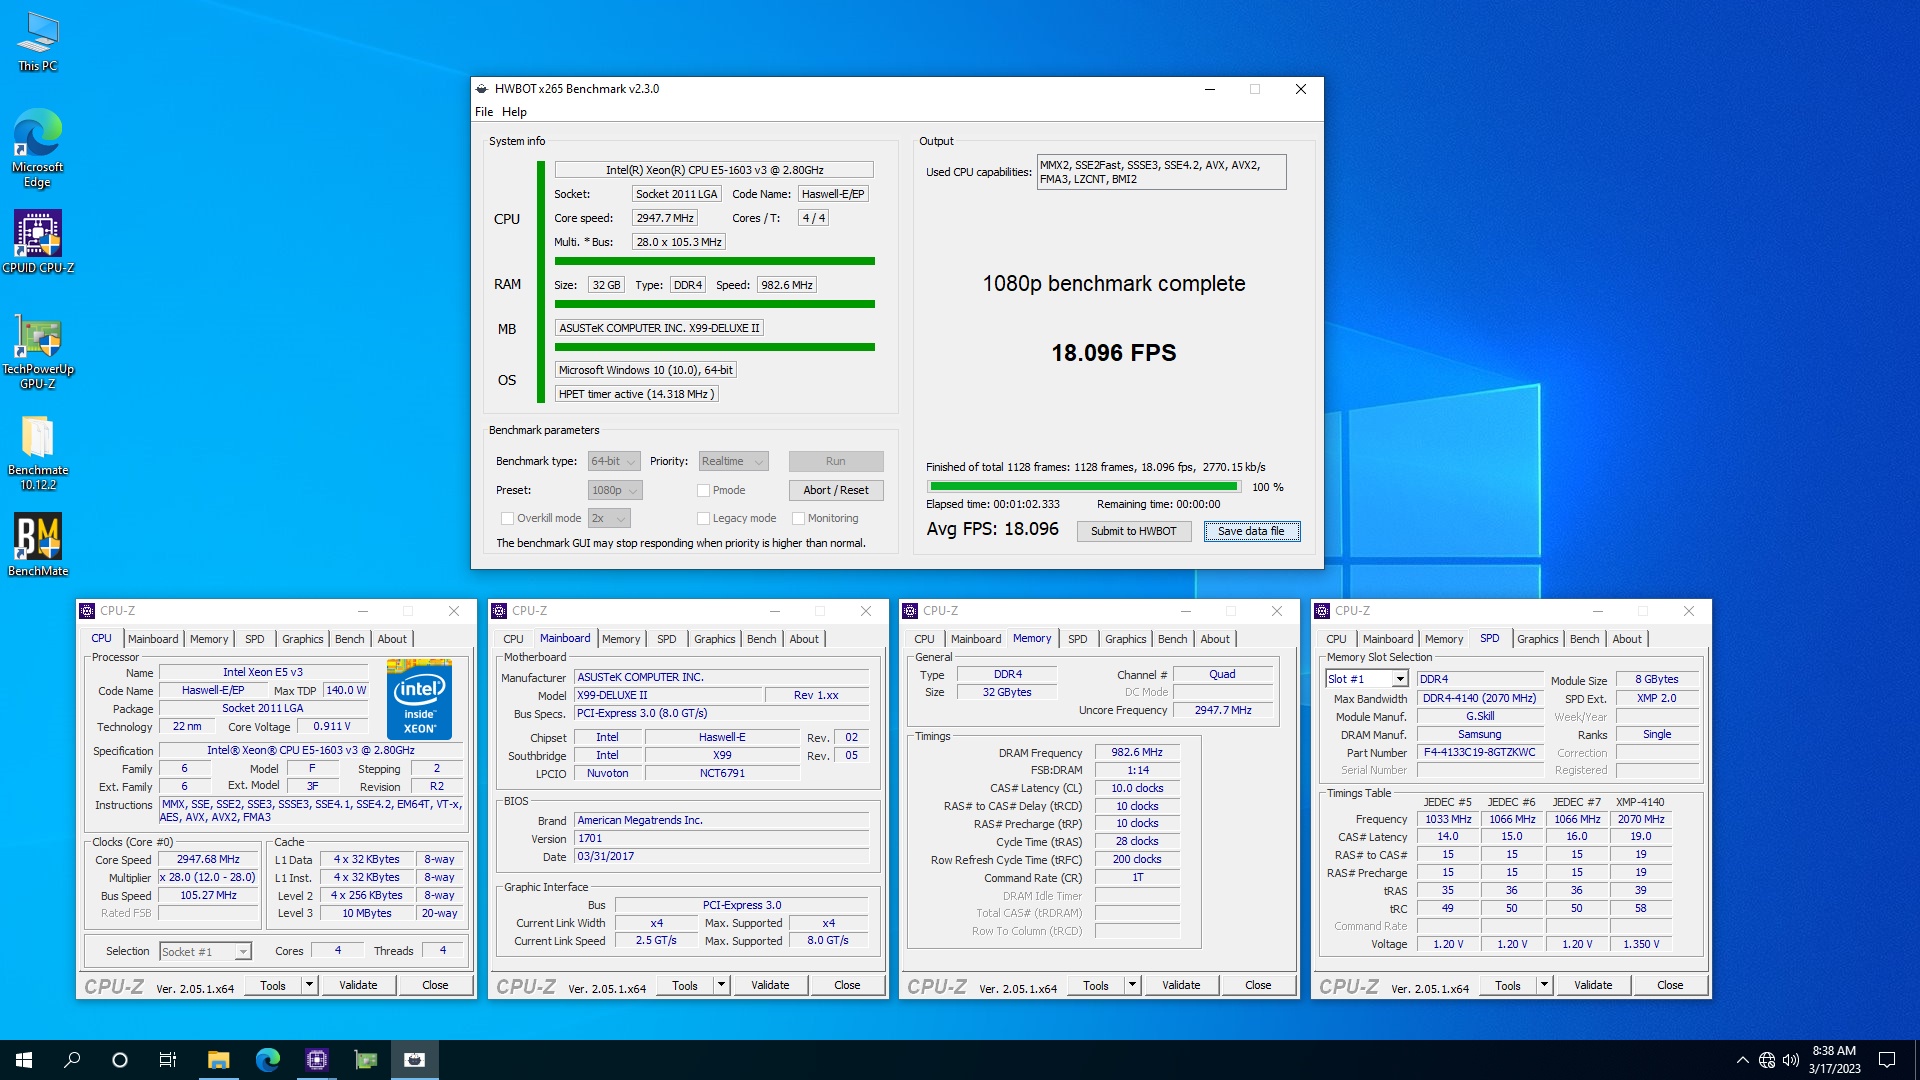Open Benchmate 10.12.2 folder icon
The width and height of the screenshot is (1920, 1080).
coord(38,453)
